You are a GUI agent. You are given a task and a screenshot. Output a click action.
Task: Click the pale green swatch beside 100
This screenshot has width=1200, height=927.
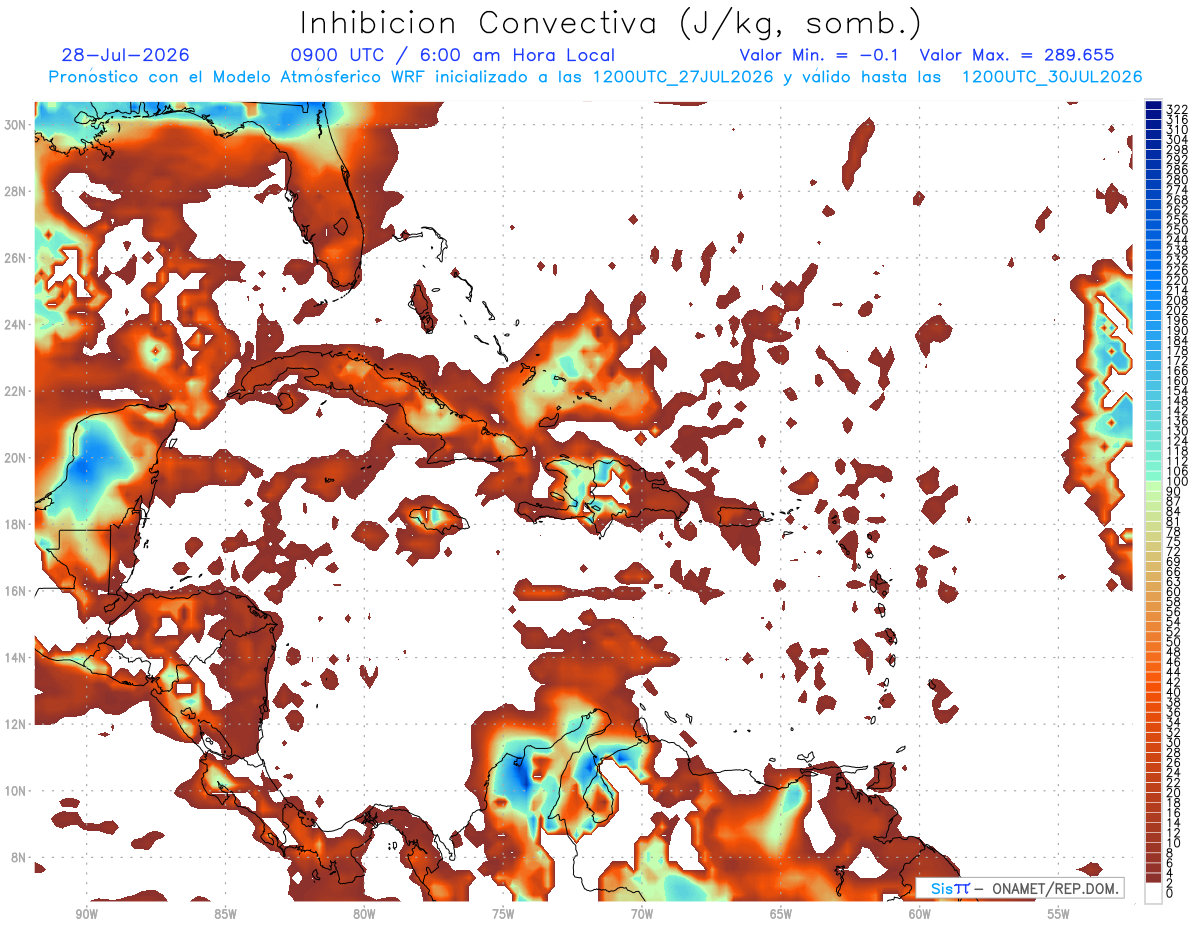pos(1154,487)
